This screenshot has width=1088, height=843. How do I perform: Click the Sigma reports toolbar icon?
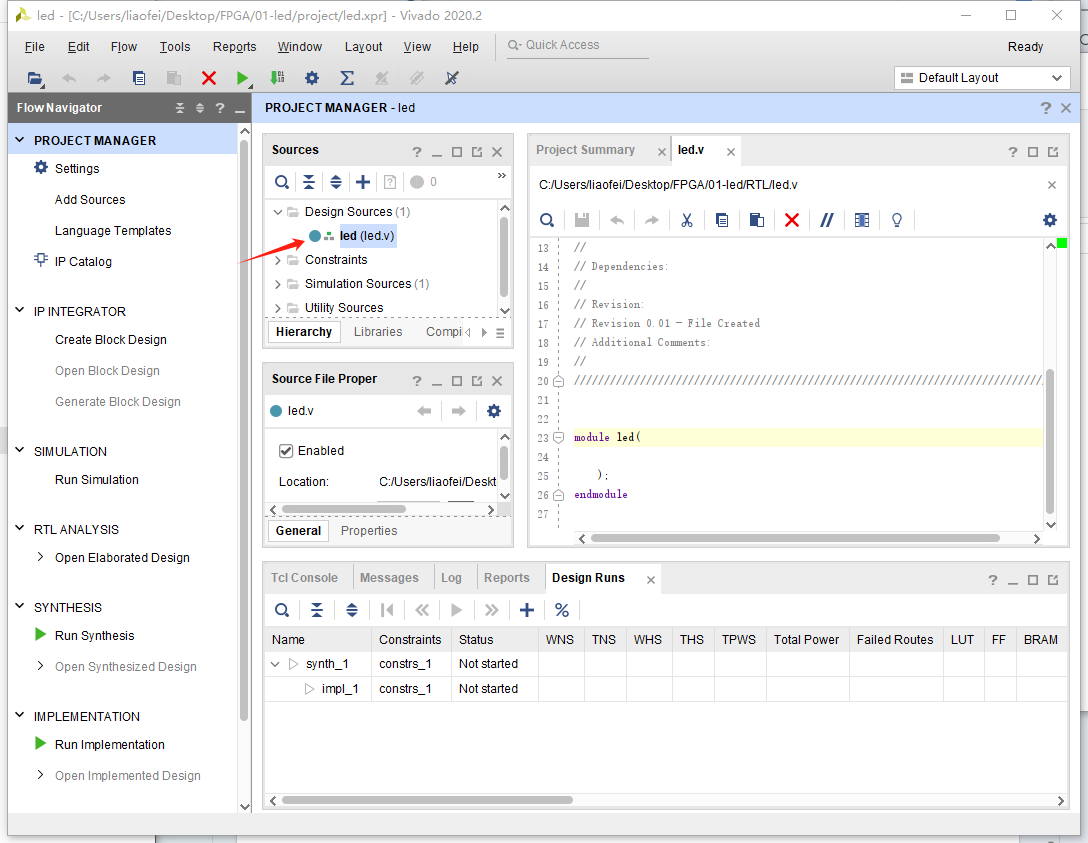pyautogui.click(x=347, y=78)
